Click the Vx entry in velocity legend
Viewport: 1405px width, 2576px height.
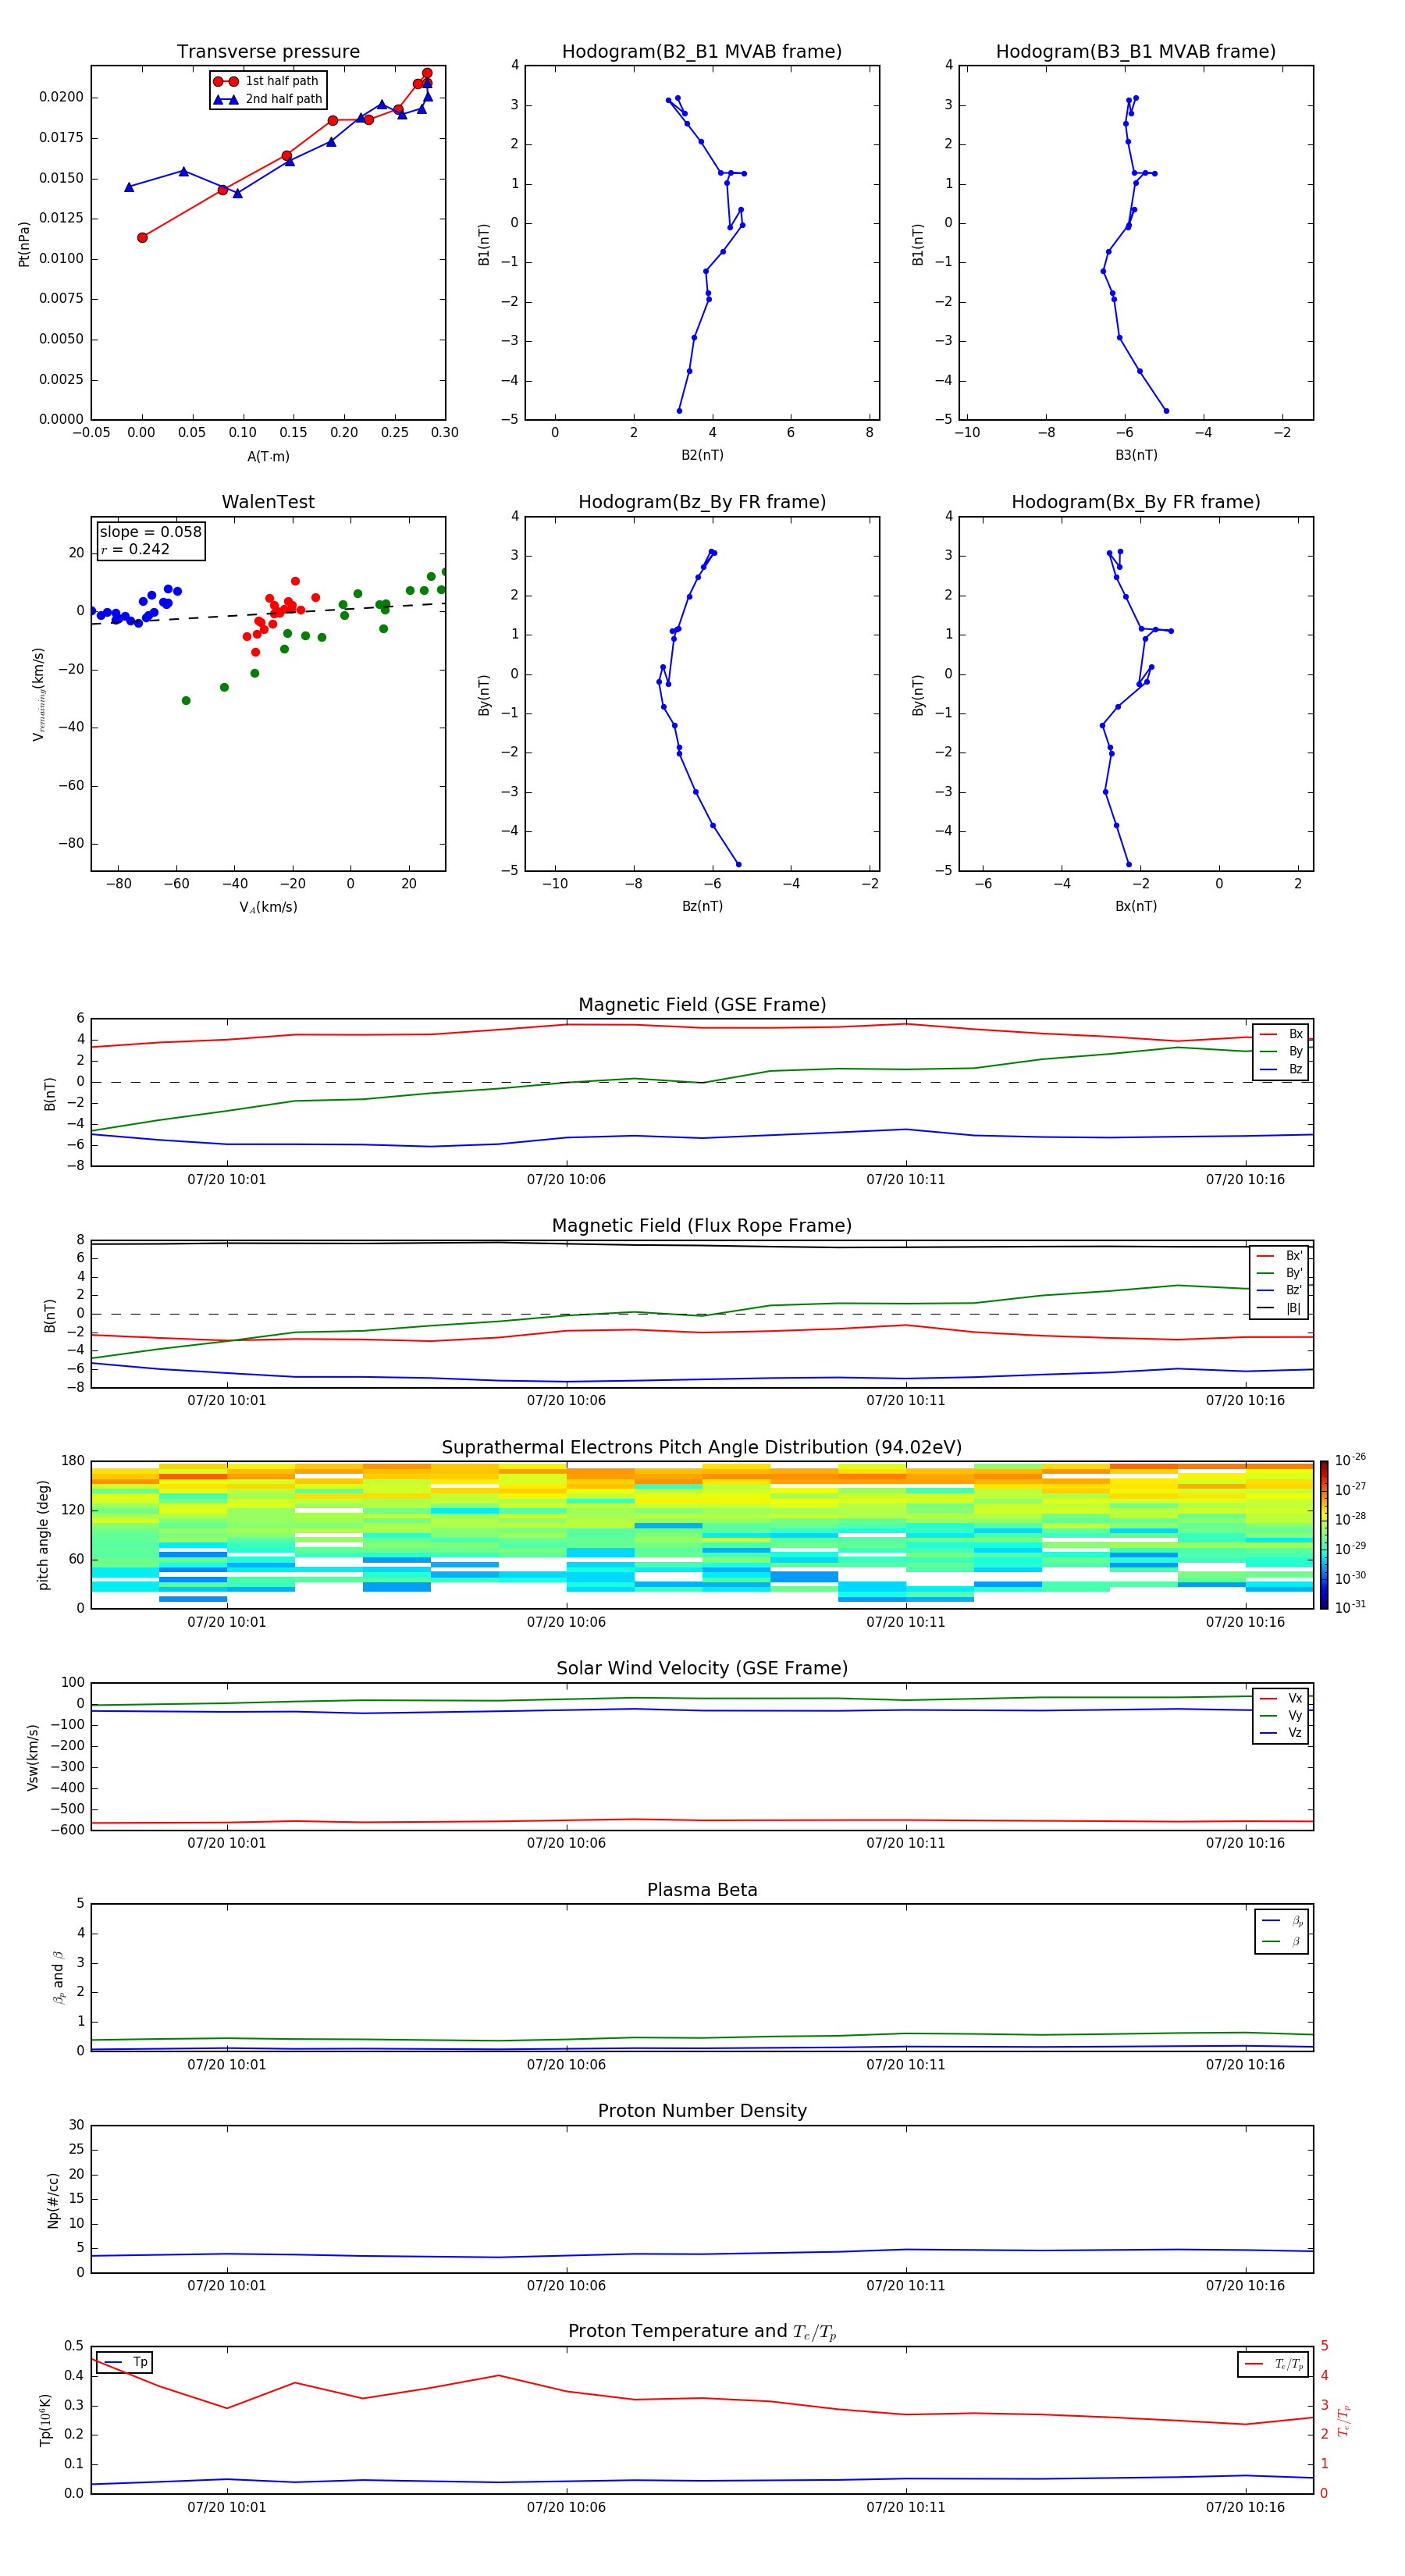point(1281,1698)
